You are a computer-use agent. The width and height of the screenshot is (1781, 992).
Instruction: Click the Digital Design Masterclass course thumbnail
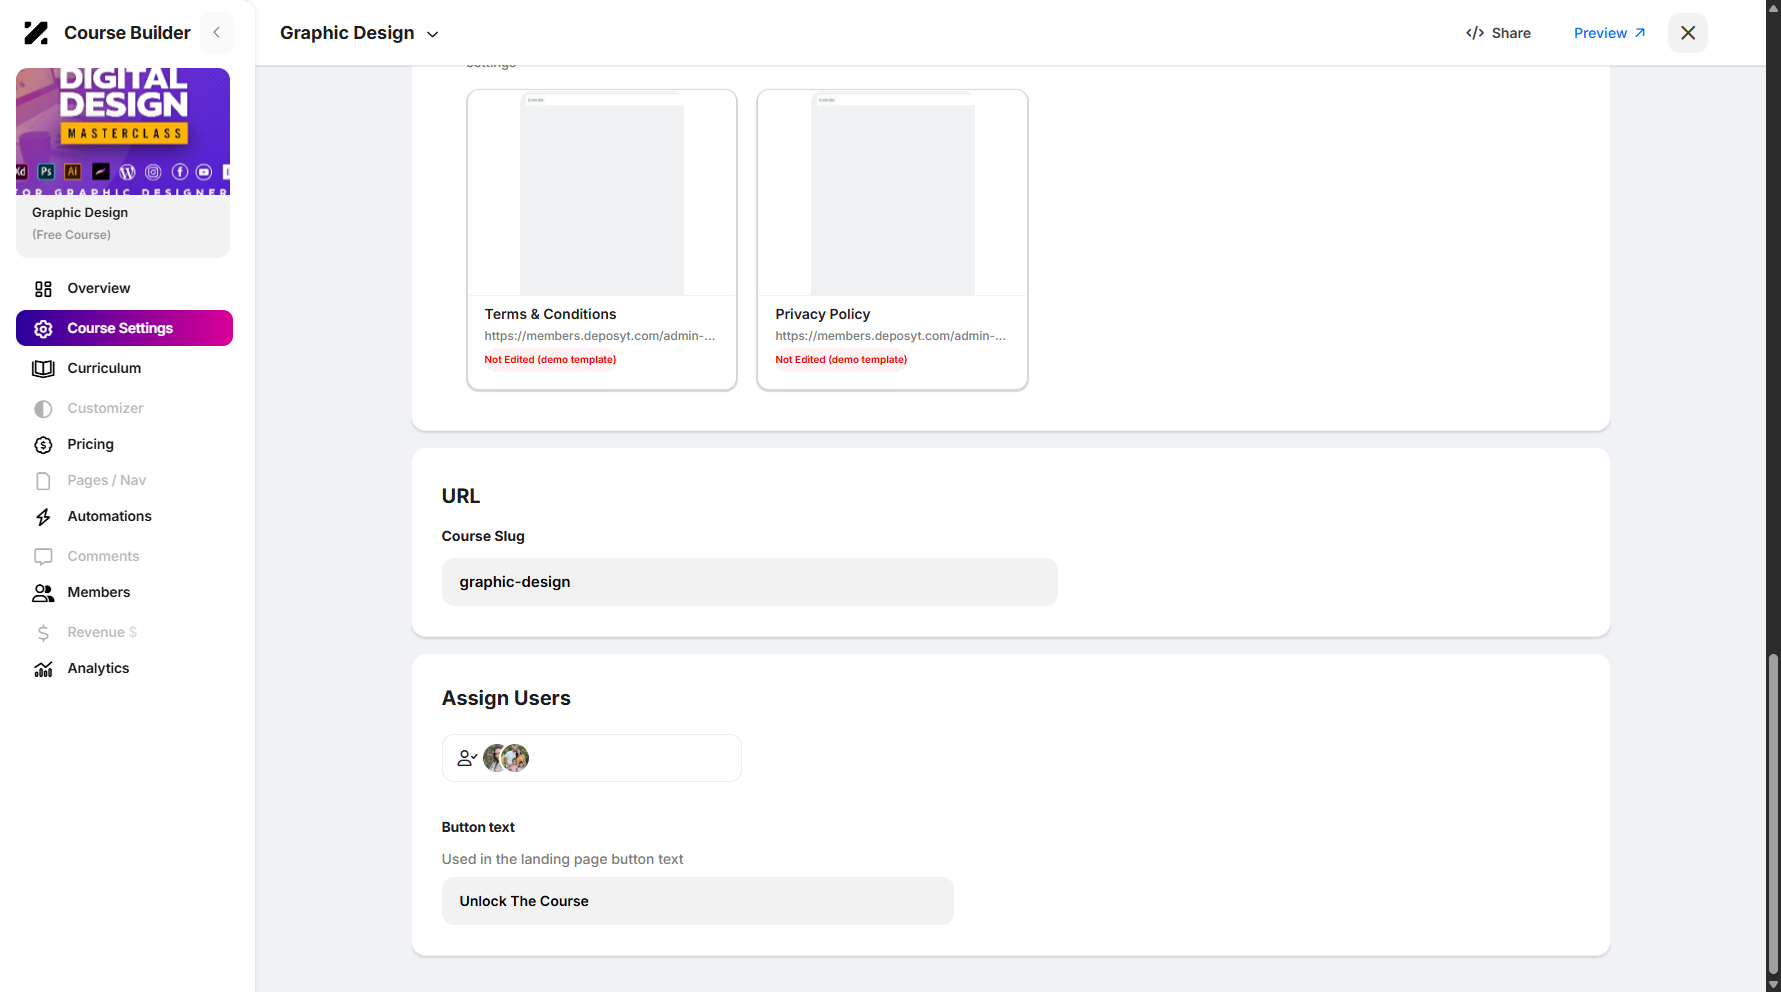click(x=123, y=131)
